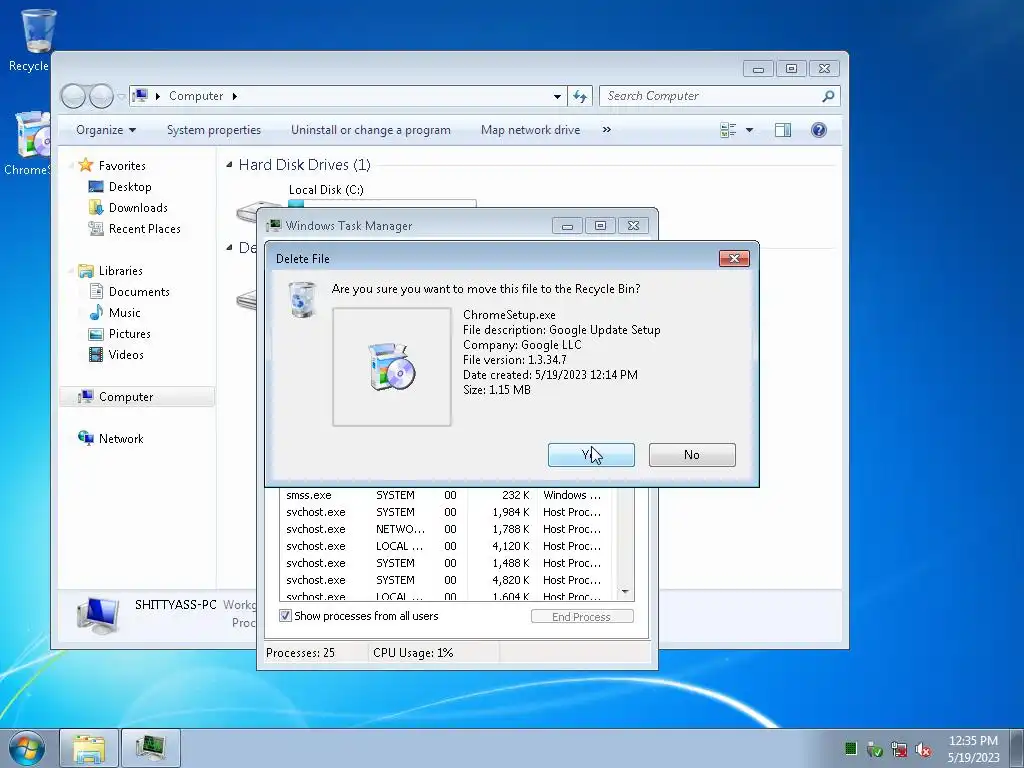Toggle Show processes from all users
Viewport: 1024px width, 768px height.
[285, 616]
